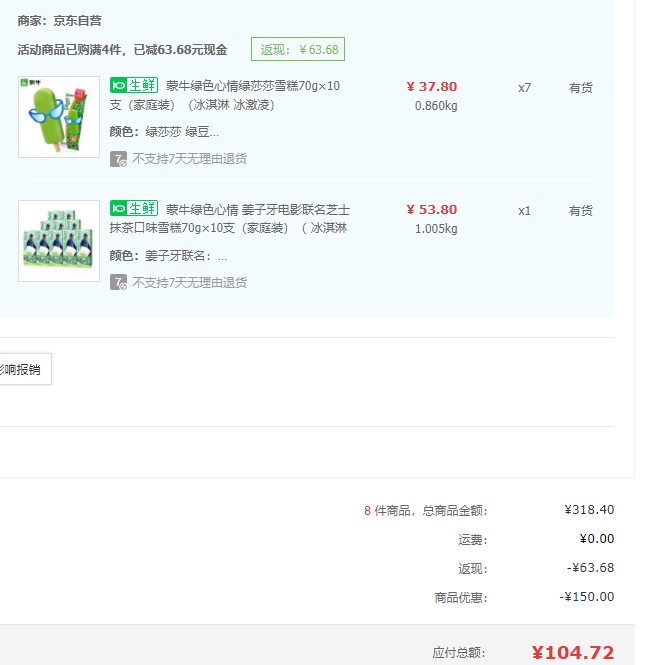Click the x1 quantity text
Image resolution: width=666 pixels, height=665 pixels.
tap(525, 211)
